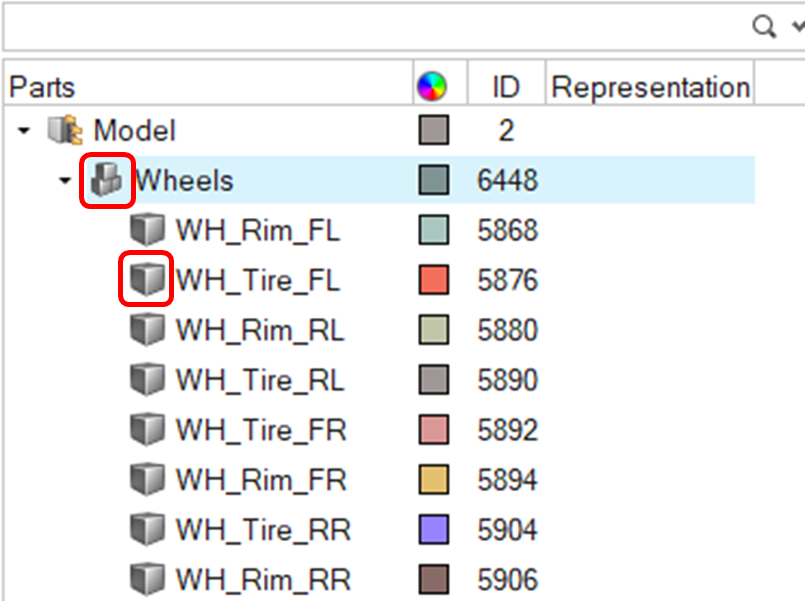This screenshot has height=601, width=805.
Task: Click ID value 5906
Action: coord(507,579)
